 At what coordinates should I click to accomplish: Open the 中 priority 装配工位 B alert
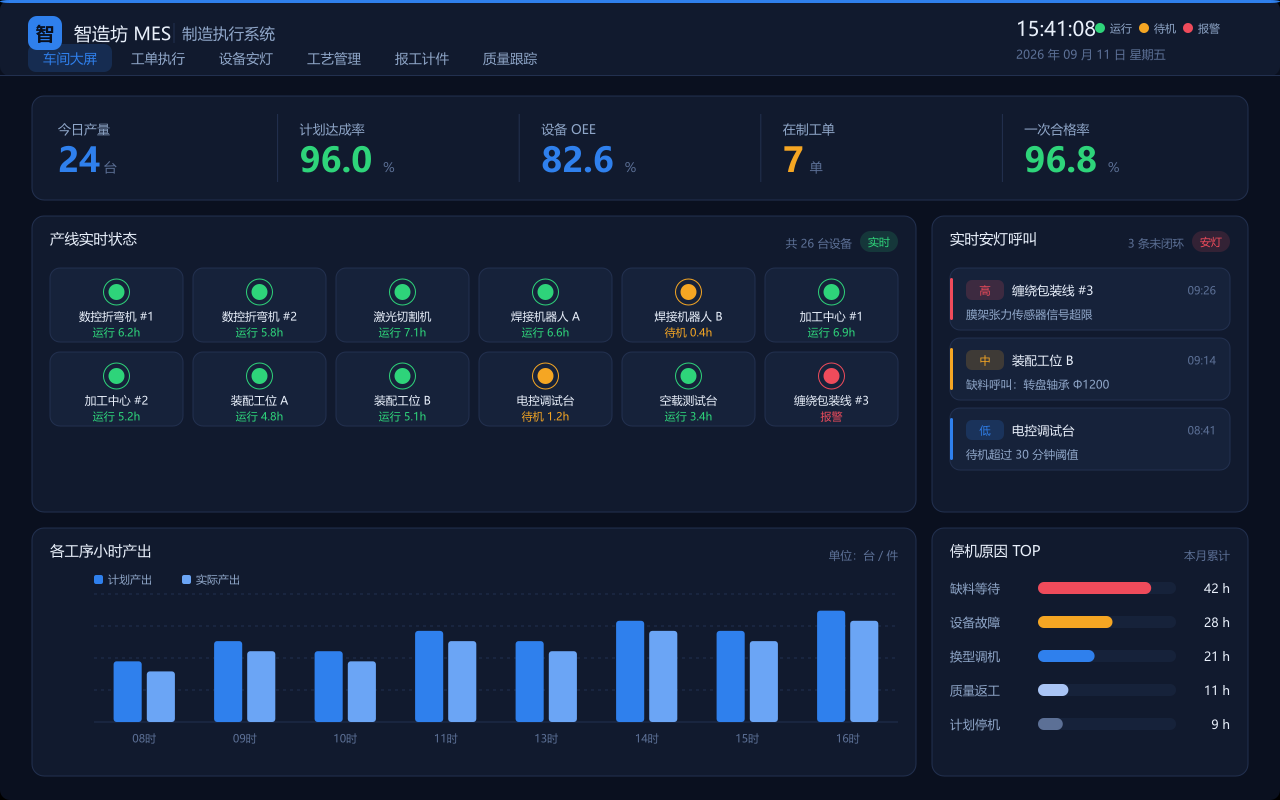pyautogui.click(x=1090, y=369)
